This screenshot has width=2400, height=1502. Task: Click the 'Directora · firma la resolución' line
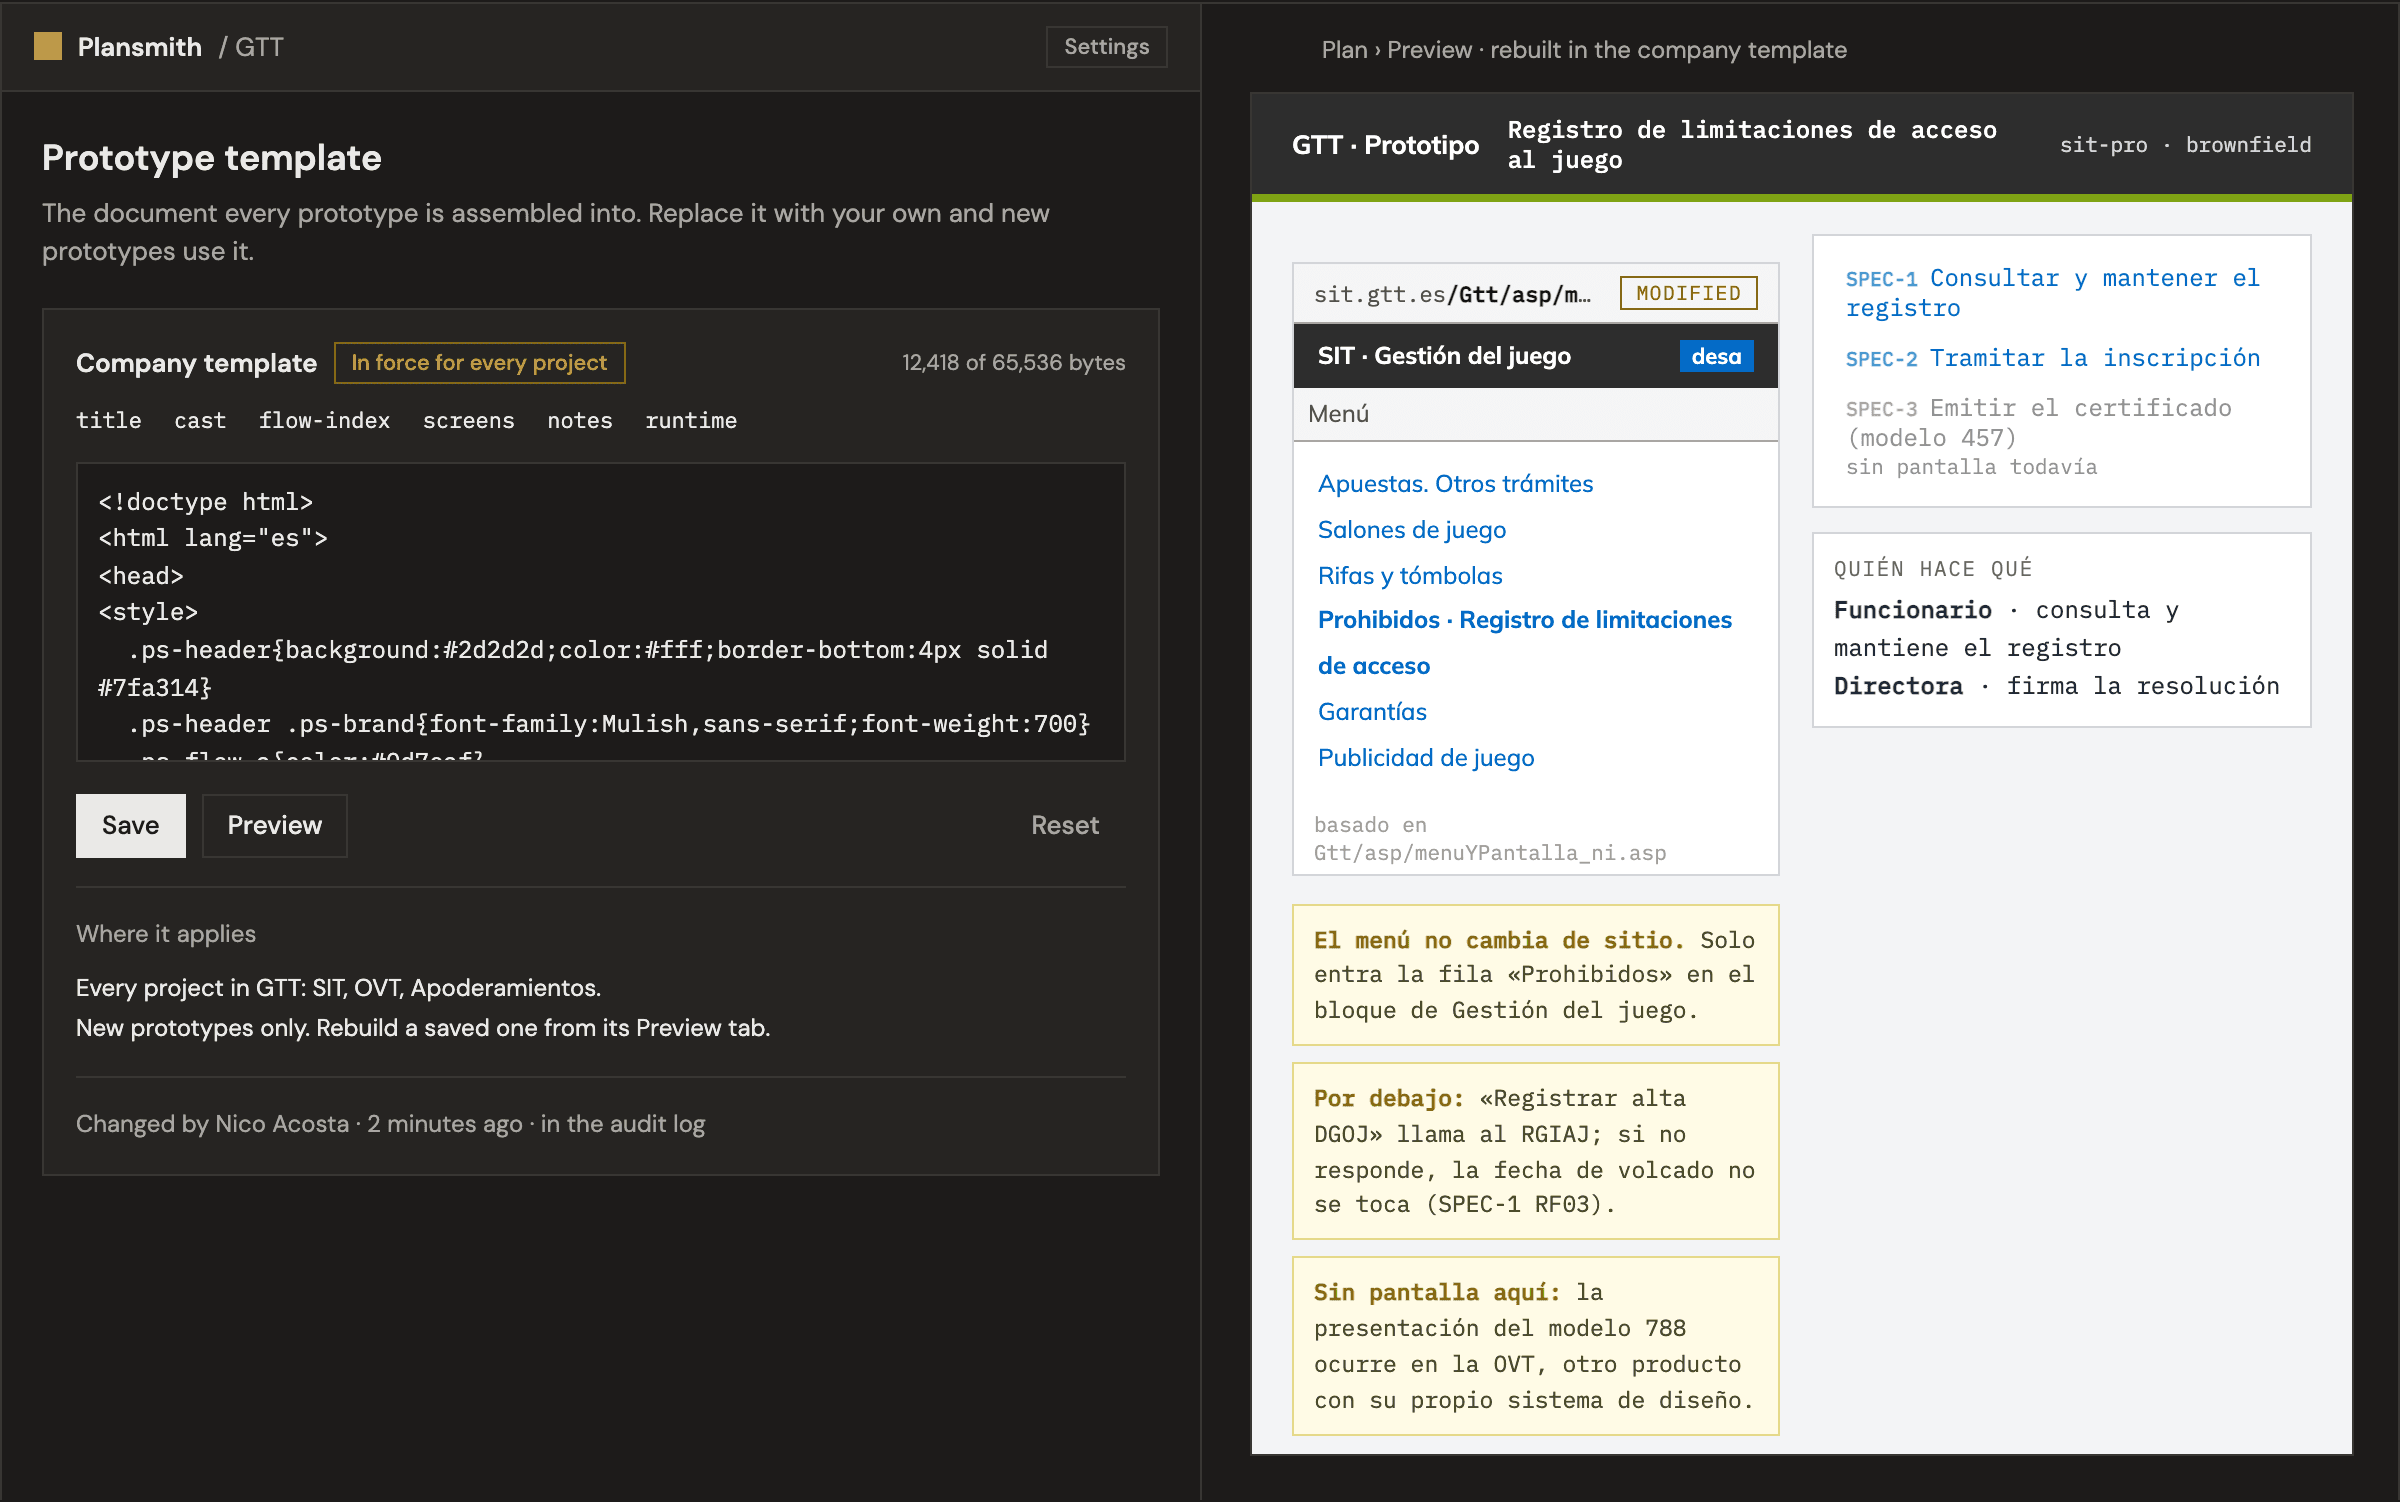coord(2056,686)
